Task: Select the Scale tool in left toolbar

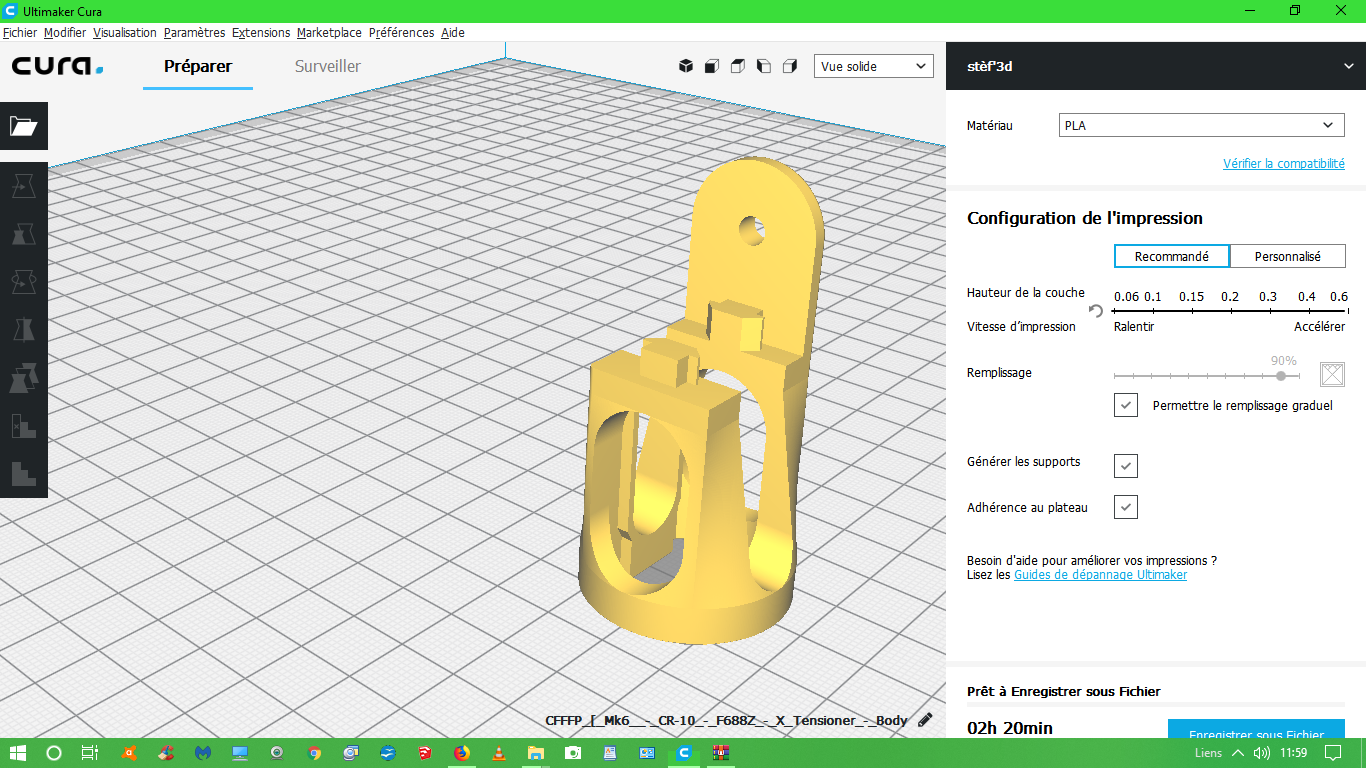Action: (x=24, y=234)
